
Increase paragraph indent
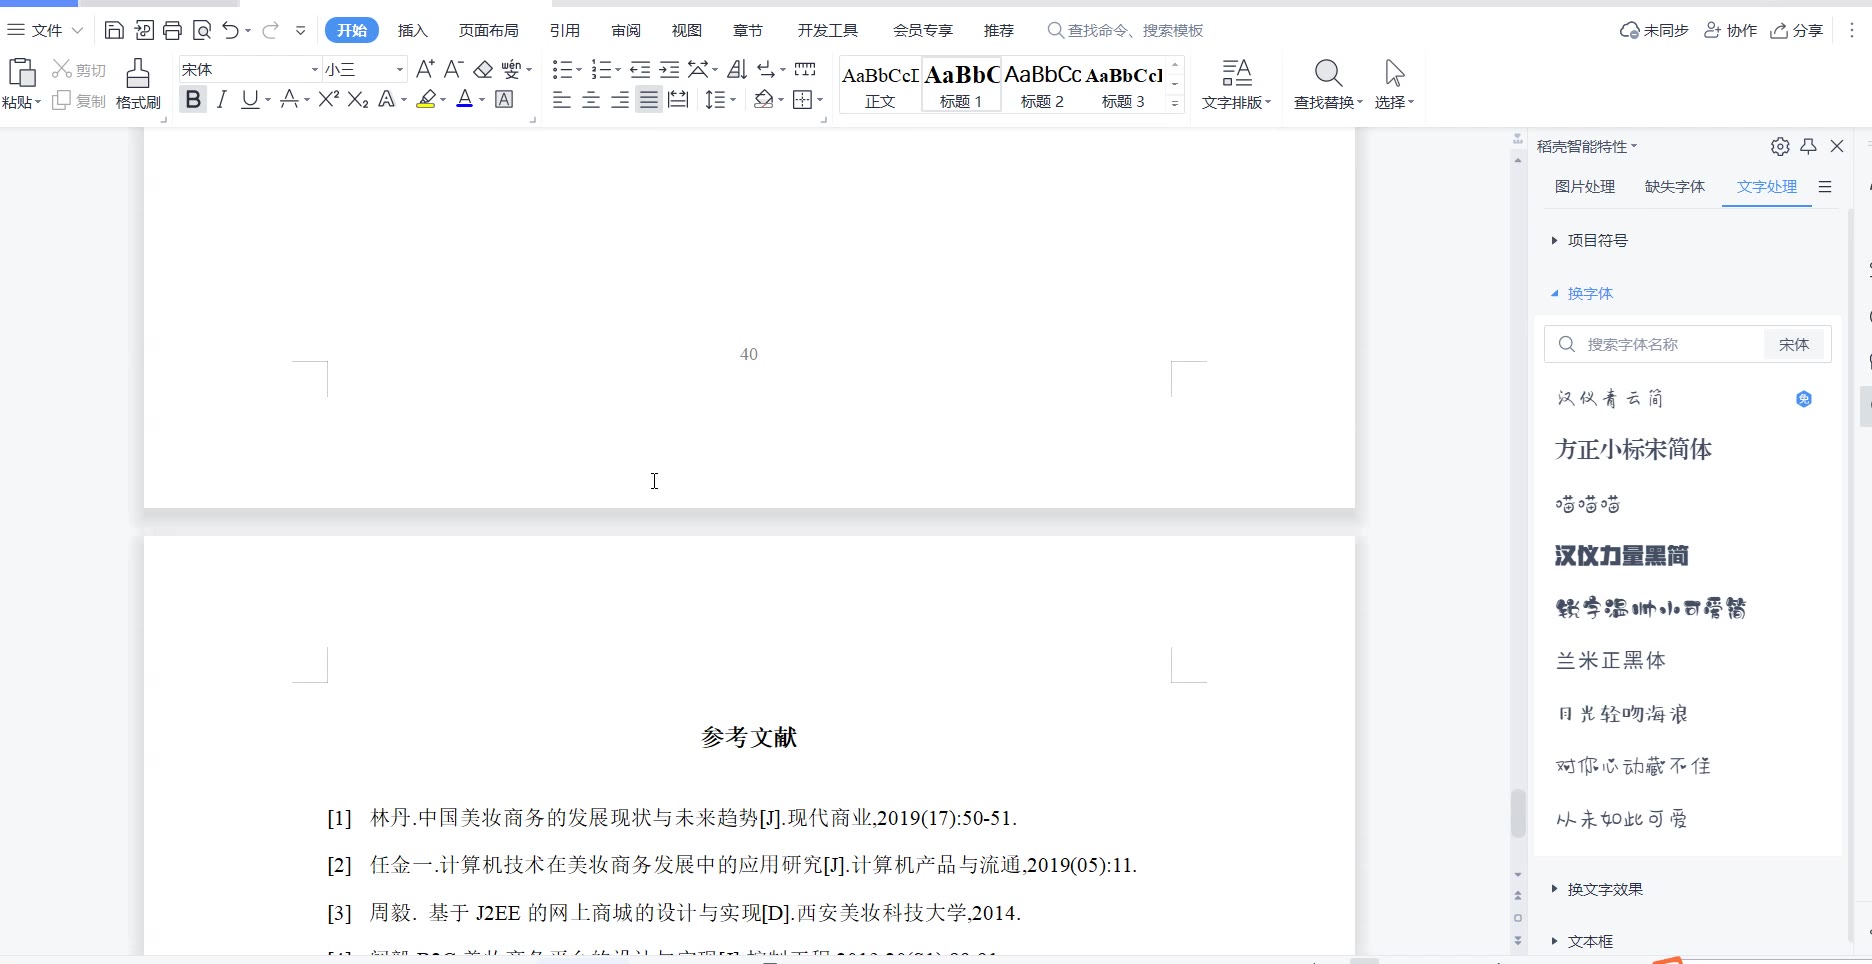[x=669, y=69]
